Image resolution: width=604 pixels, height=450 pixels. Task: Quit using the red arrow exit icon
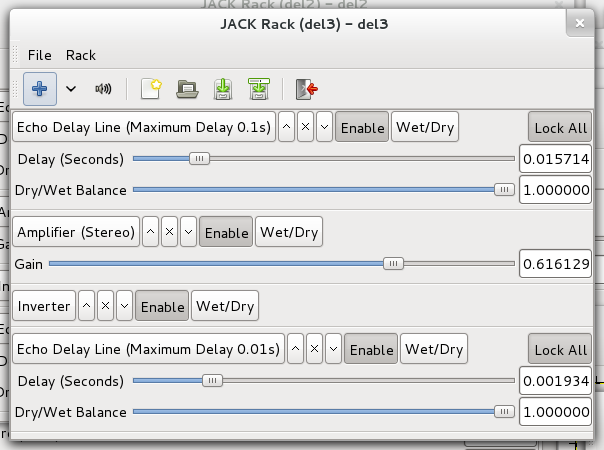click(306, 89)
